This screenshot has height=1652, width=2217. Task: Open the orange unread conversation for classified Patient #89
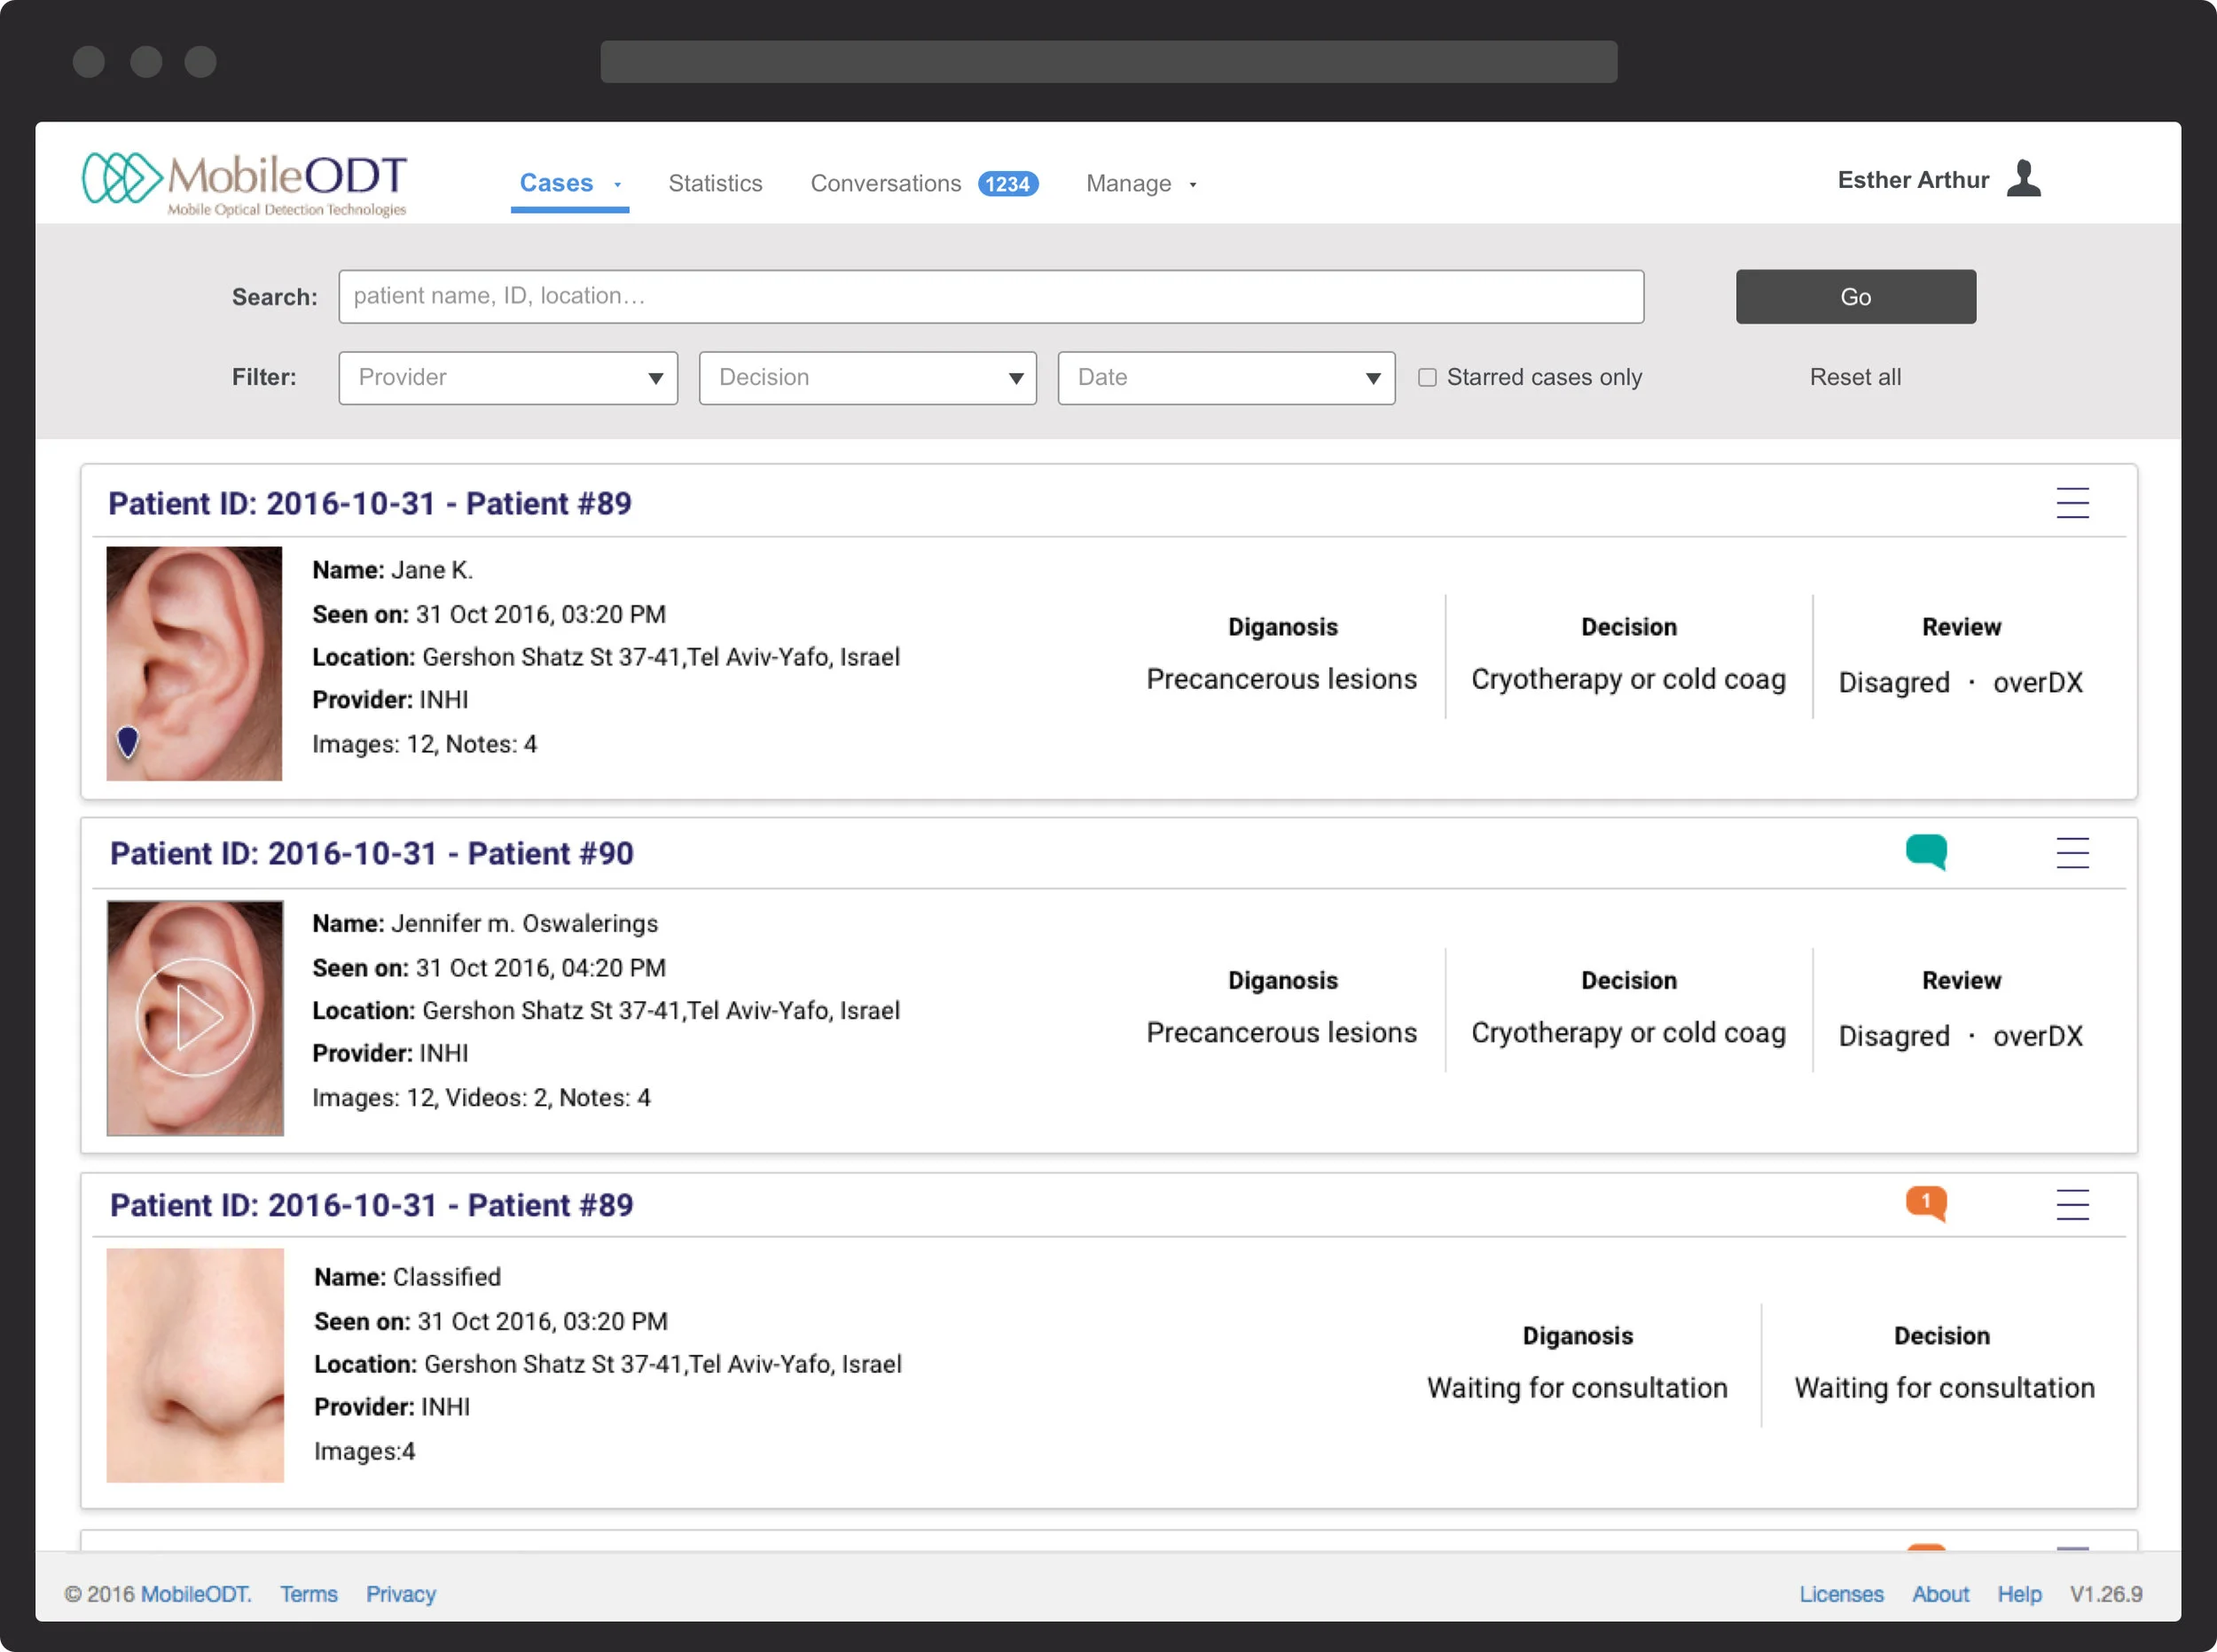(1929, 1204)
